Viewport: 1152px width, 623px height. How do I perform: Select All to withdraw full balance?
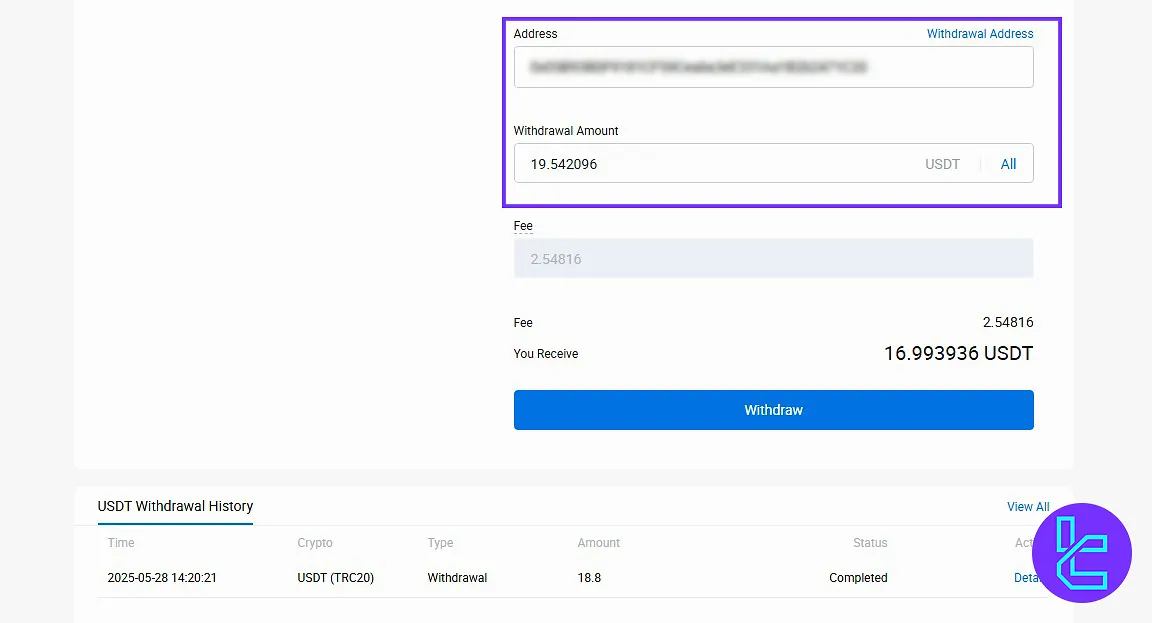point(1008,164)
